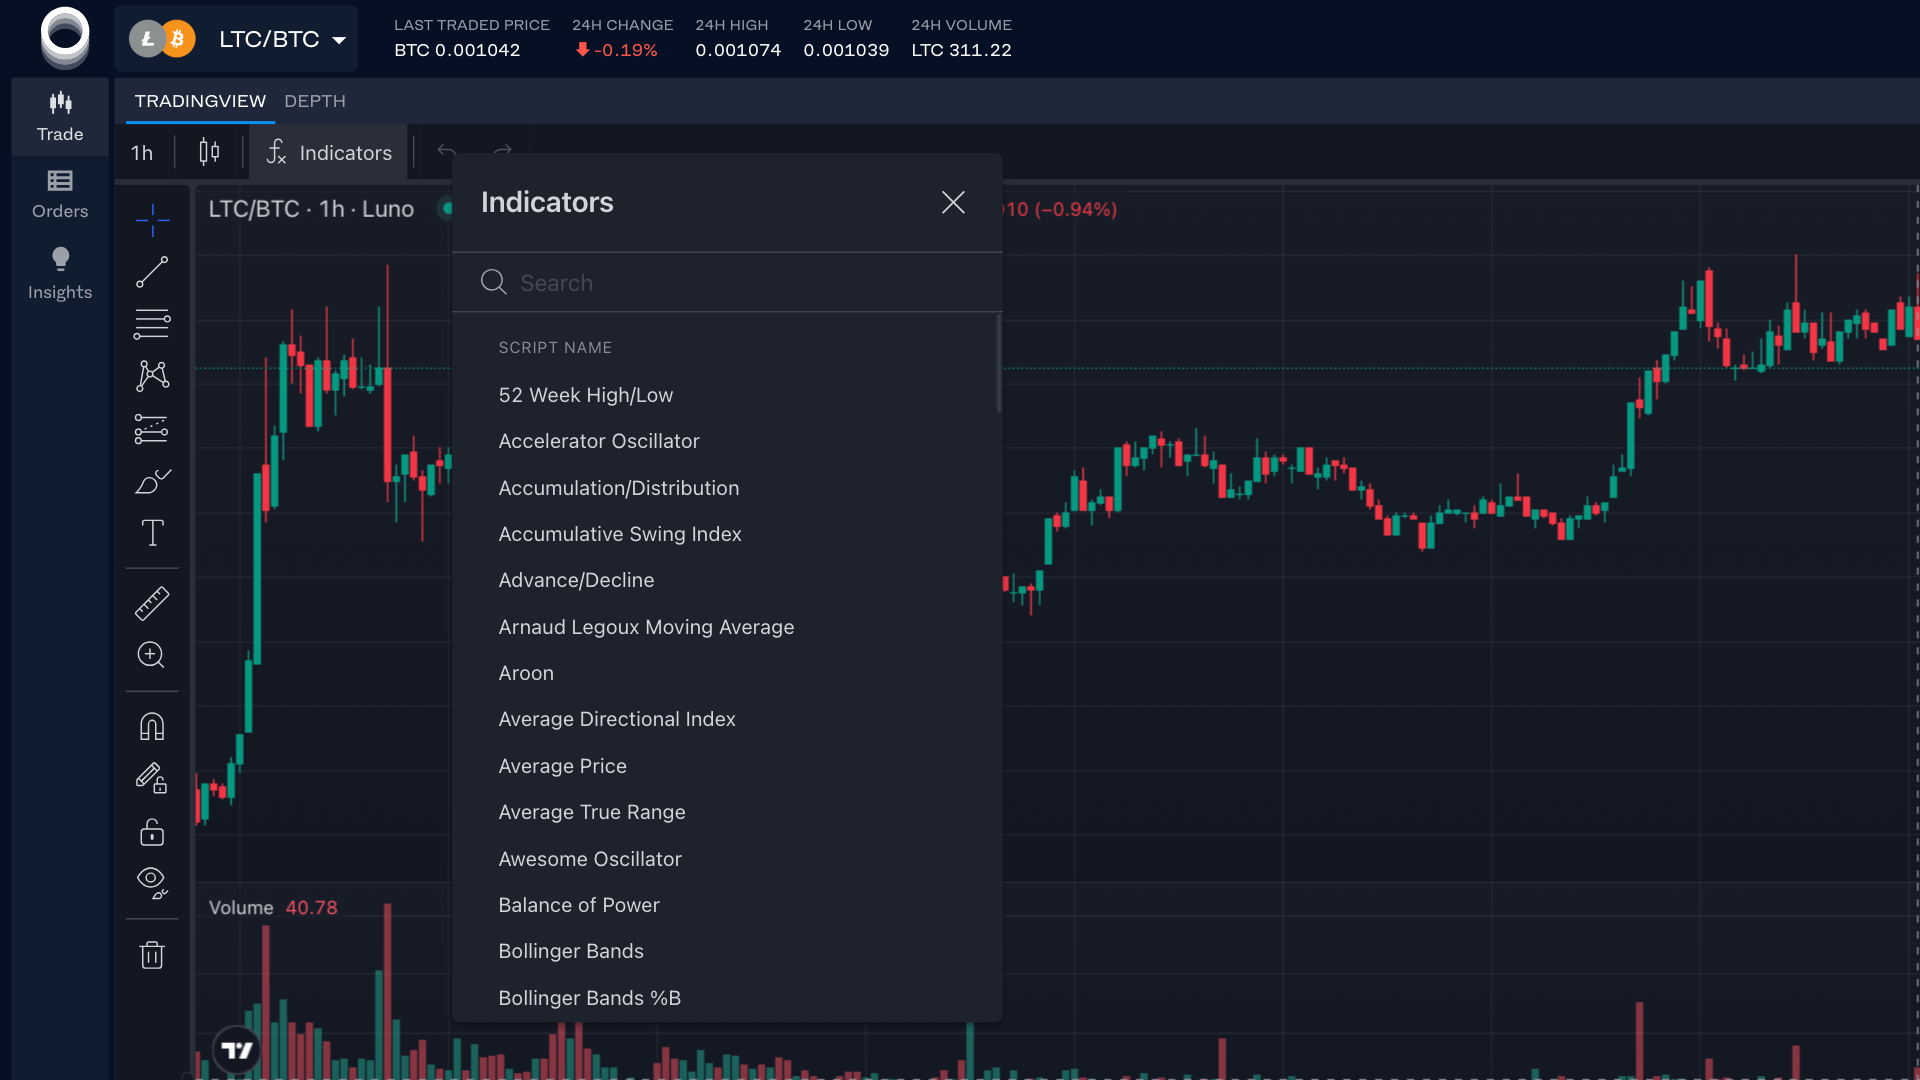Toggle hide all drawings eye icon
Viewport: 1920px width, 1080px height.
pyautogui.click(x=152, y=883)
